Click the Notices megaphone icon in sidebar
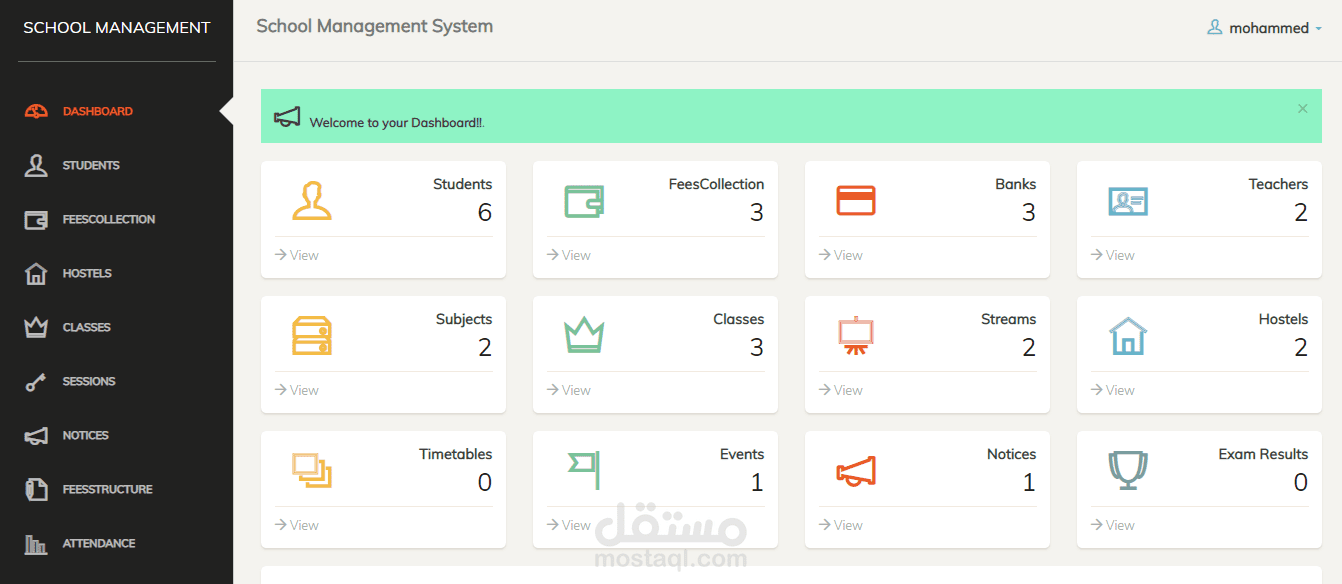 36,436
